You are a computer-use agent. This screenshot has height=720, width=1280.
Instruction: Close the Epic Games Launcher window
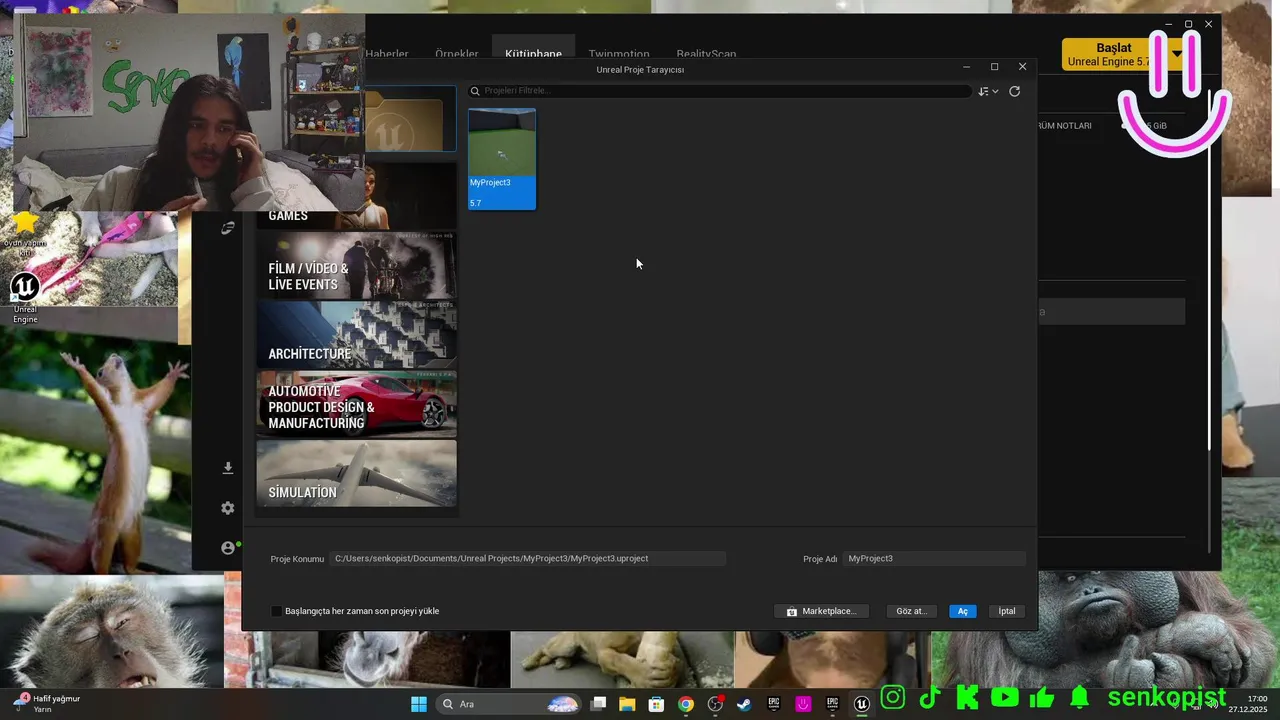pos(1209,24)
